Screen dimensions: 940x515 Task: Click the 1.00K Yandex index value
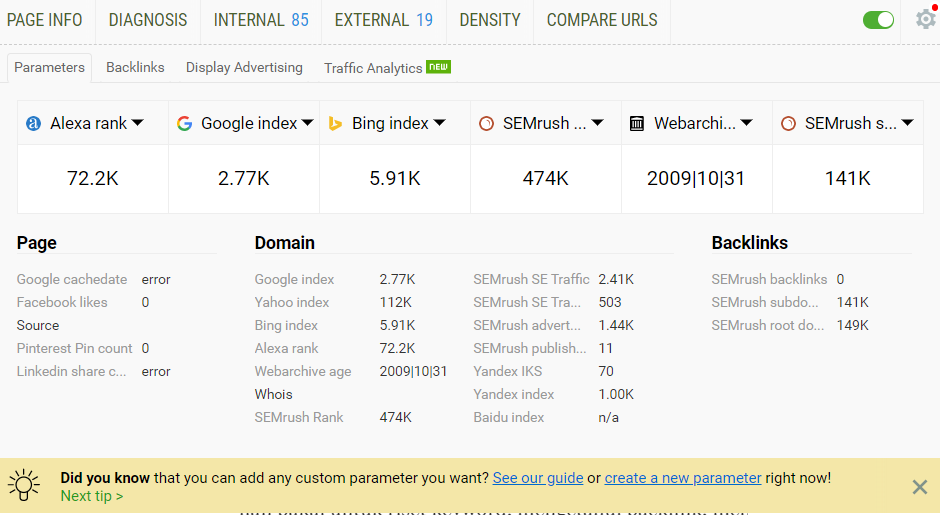(x=616, y=394)
